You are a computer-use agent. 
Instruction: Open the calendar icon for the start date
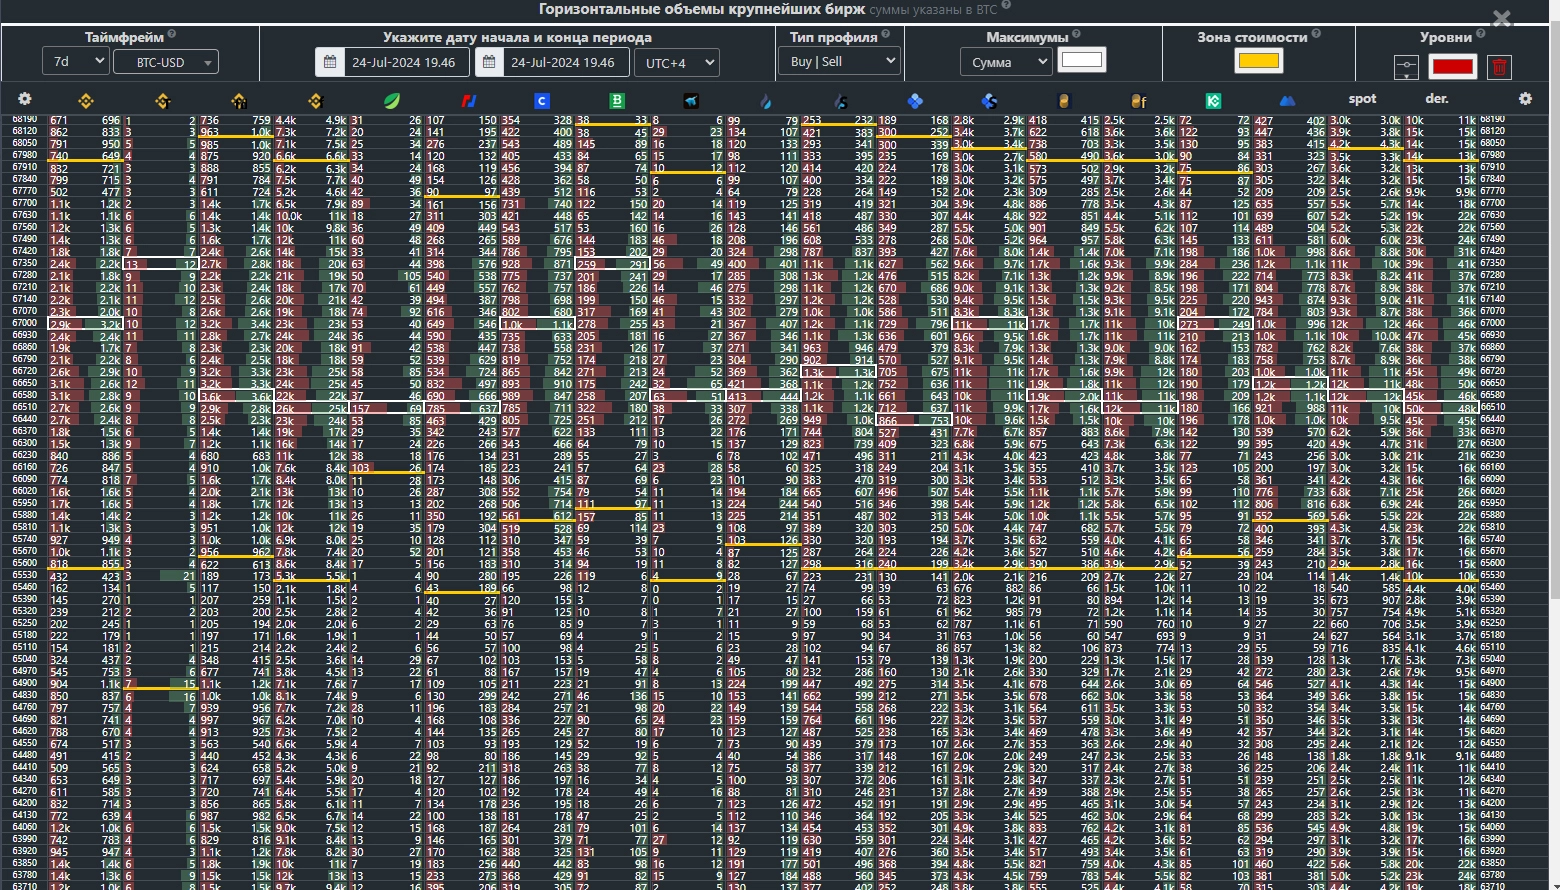point(329,62)
